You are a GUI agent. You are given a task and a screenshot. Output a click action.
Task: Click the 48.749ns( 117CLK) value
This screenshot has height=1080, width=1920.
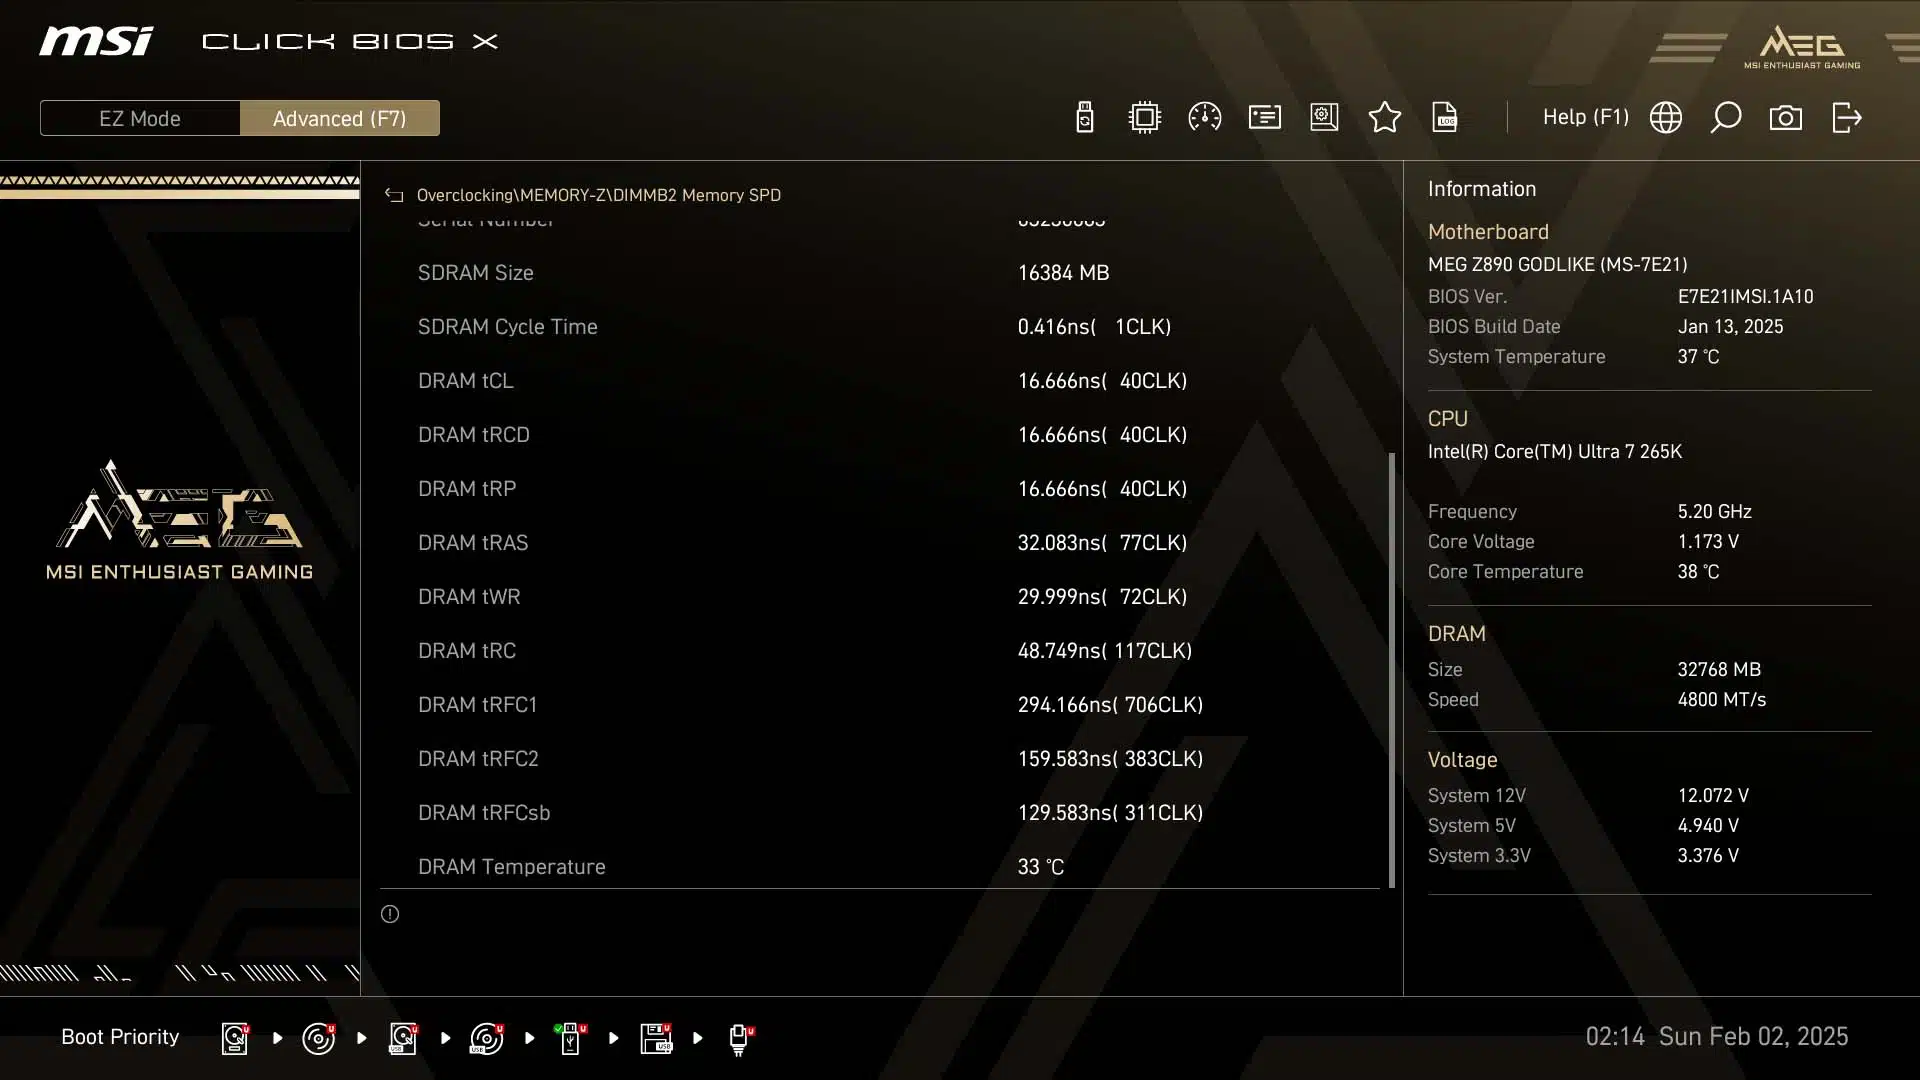pyautogui.click(x=1105, y=651)
